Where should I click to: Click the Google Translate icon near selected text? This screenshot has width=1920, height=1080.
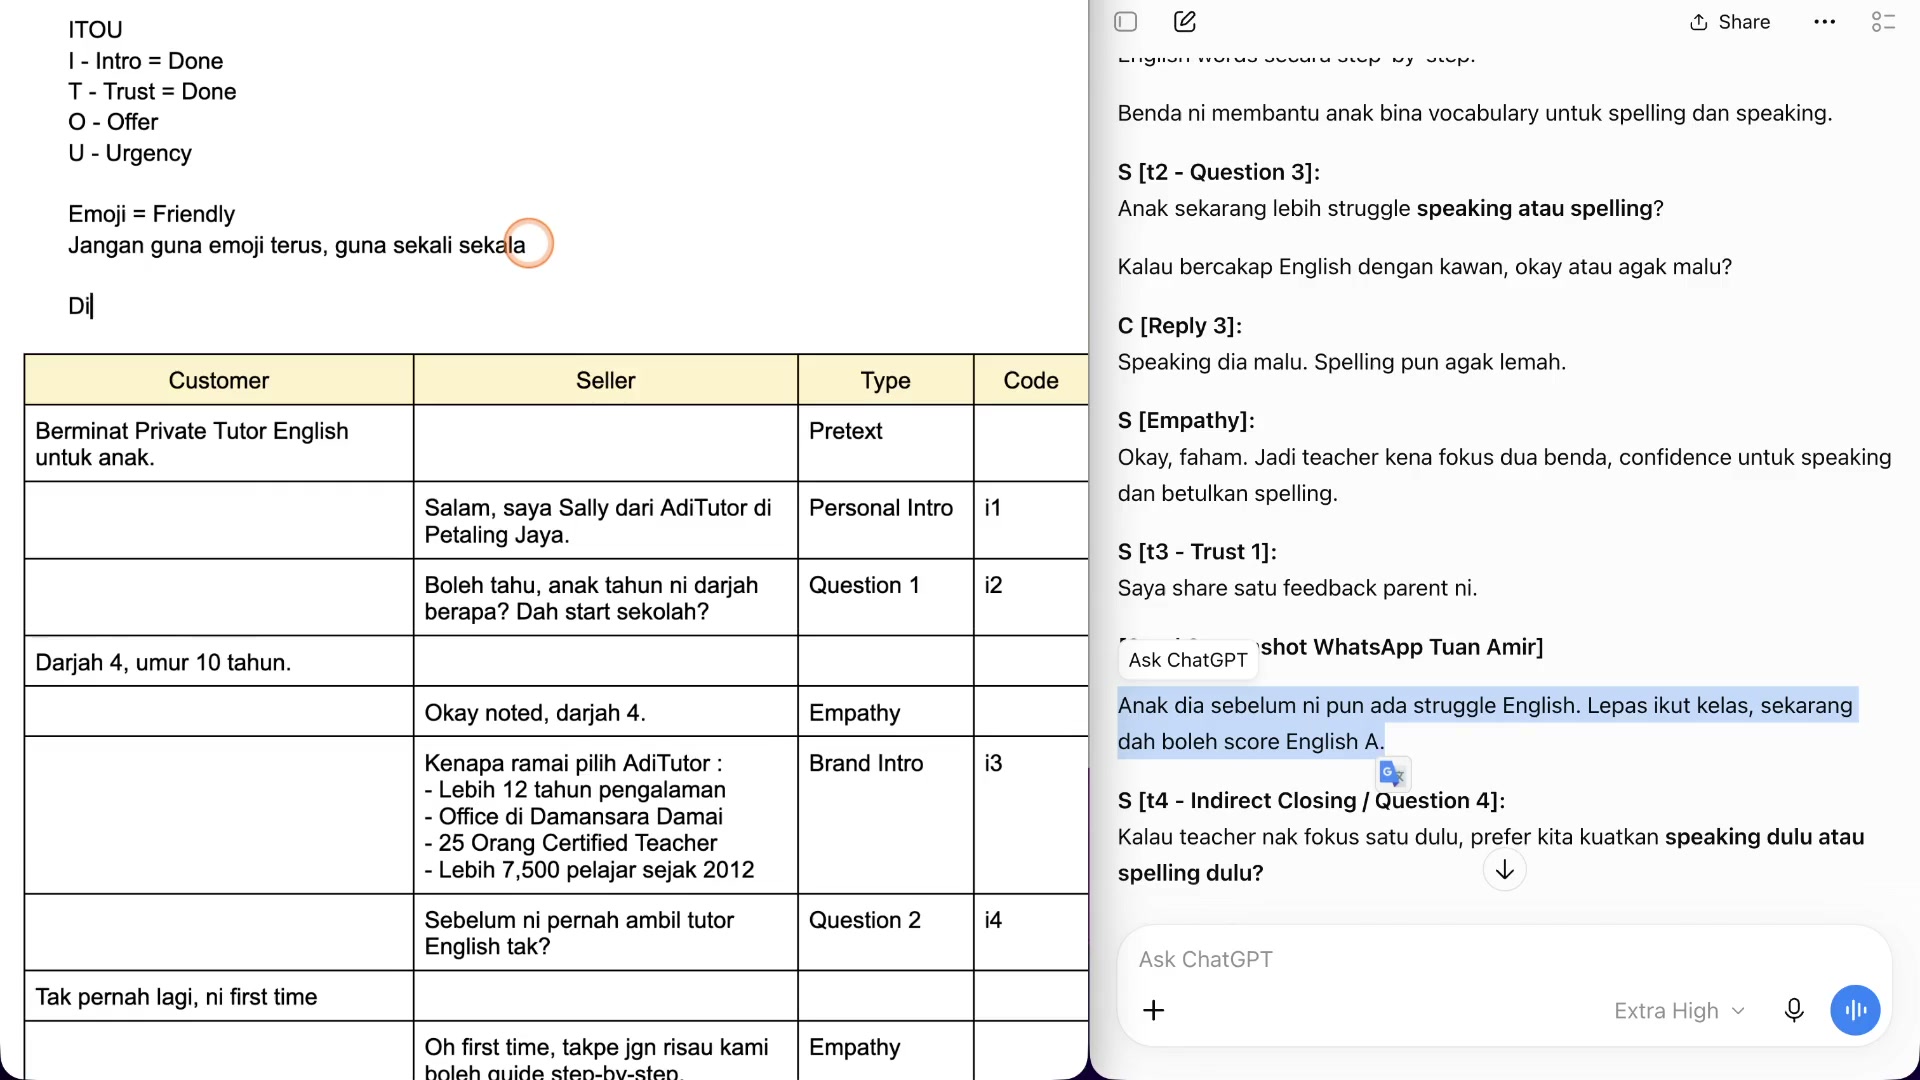click(1393, 773)
